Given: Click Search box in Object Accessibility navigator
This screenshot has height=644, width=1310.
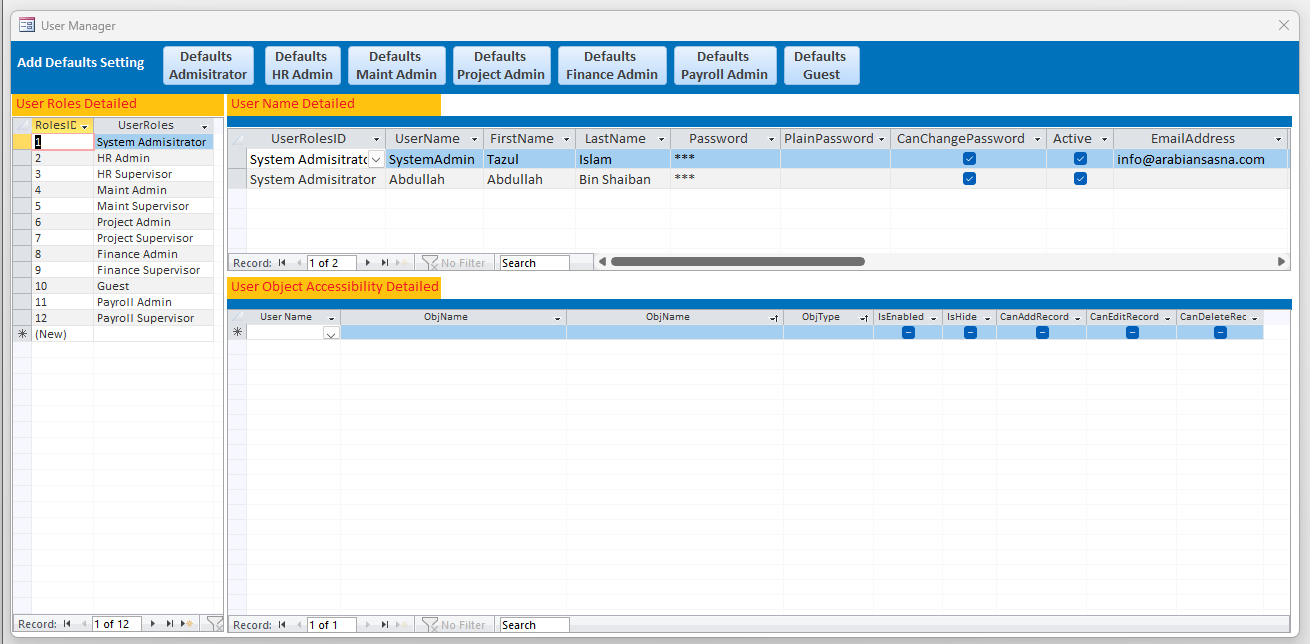Looking at the screenshot, I should point(534,625).
